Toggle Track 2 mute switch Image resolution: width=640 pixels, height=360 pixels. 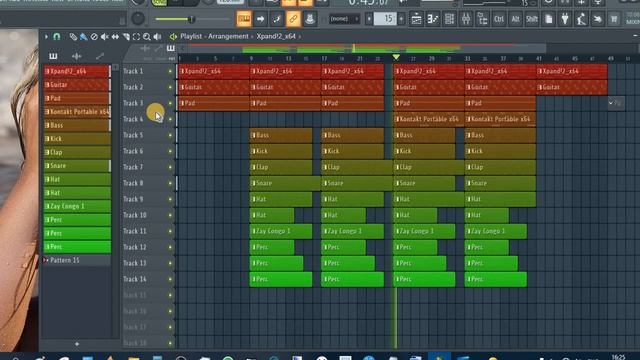(x=170, y=87)
